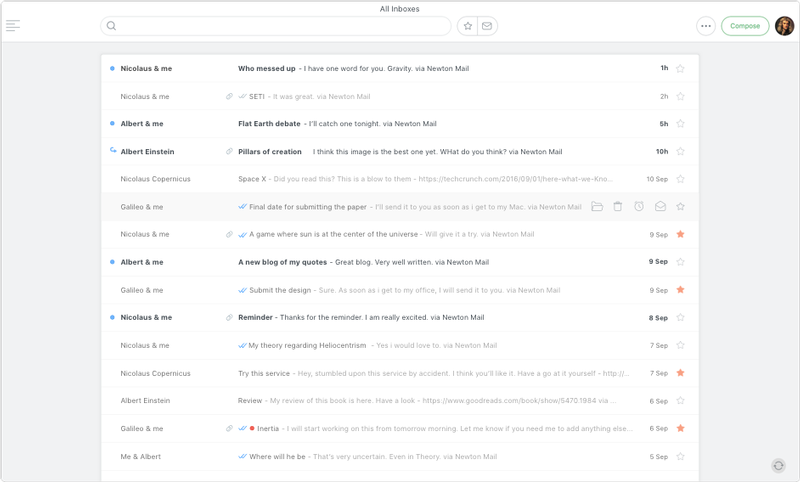Image resolution: width=800 pixels, height=482 pixels.
Task: Click the Compose button
Action: [x=745, y=26]
